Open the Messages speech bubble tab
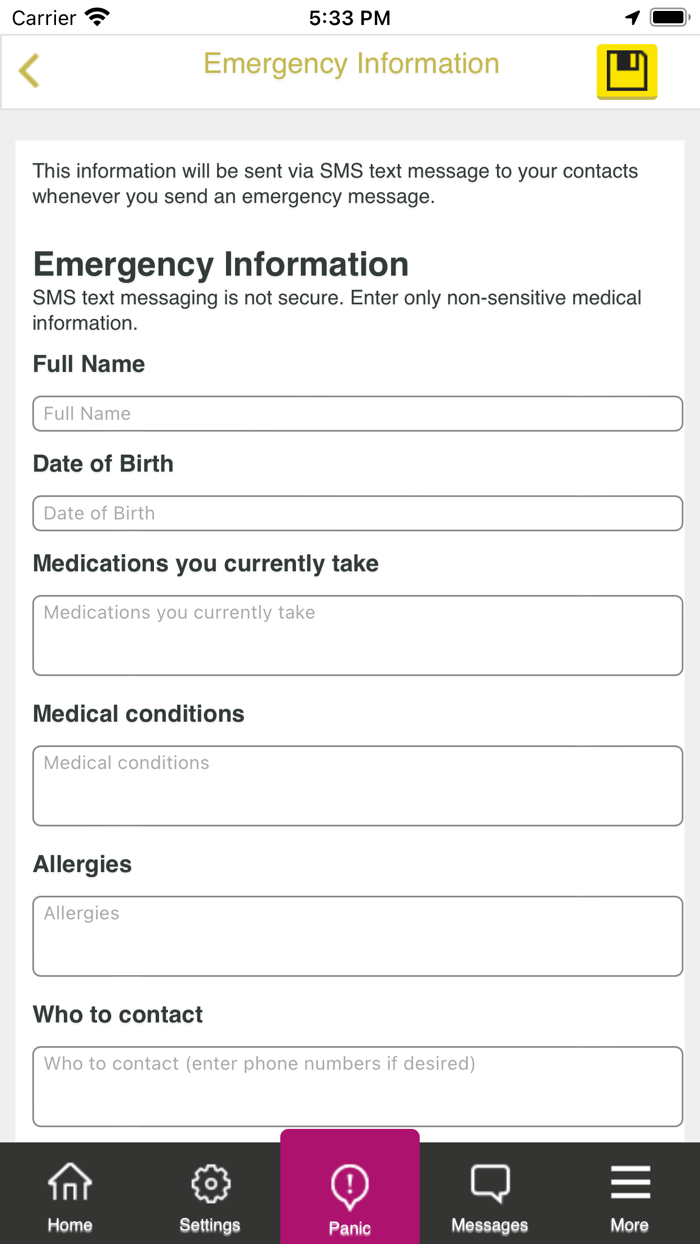 490,1197
